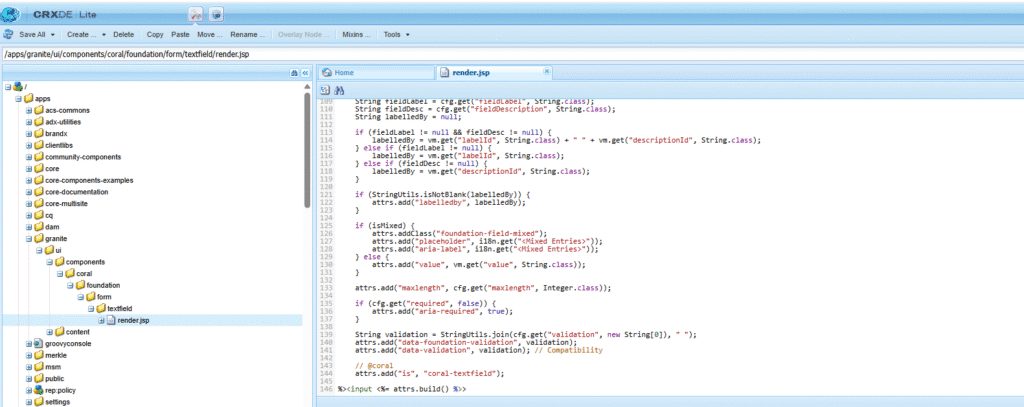Select the components tree item
Viewport: 1024px width, 407px height.
click(x=85, y=262)
